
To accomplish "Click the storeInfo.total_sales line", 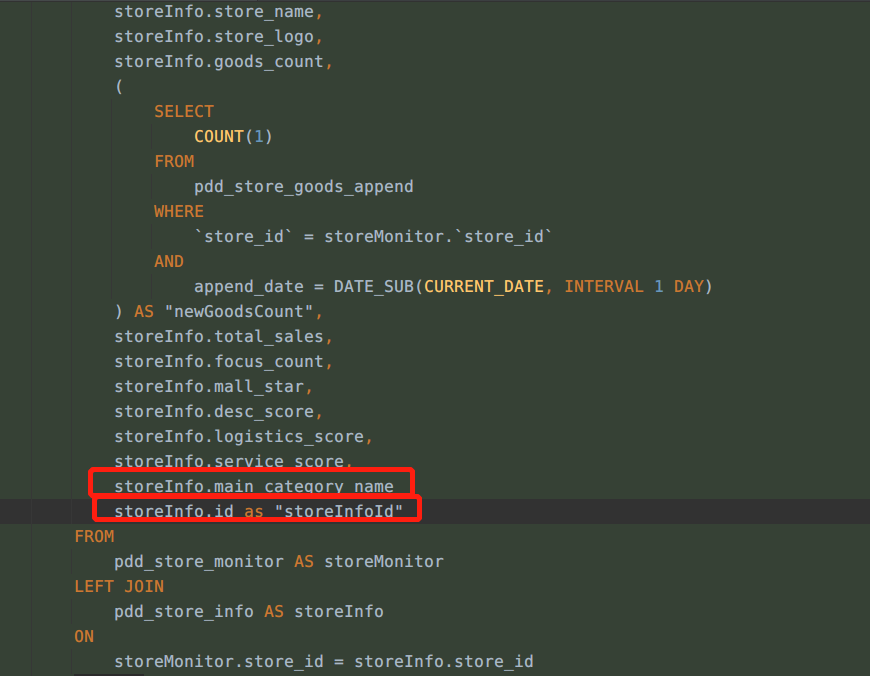I will click(x=223, y=336).
